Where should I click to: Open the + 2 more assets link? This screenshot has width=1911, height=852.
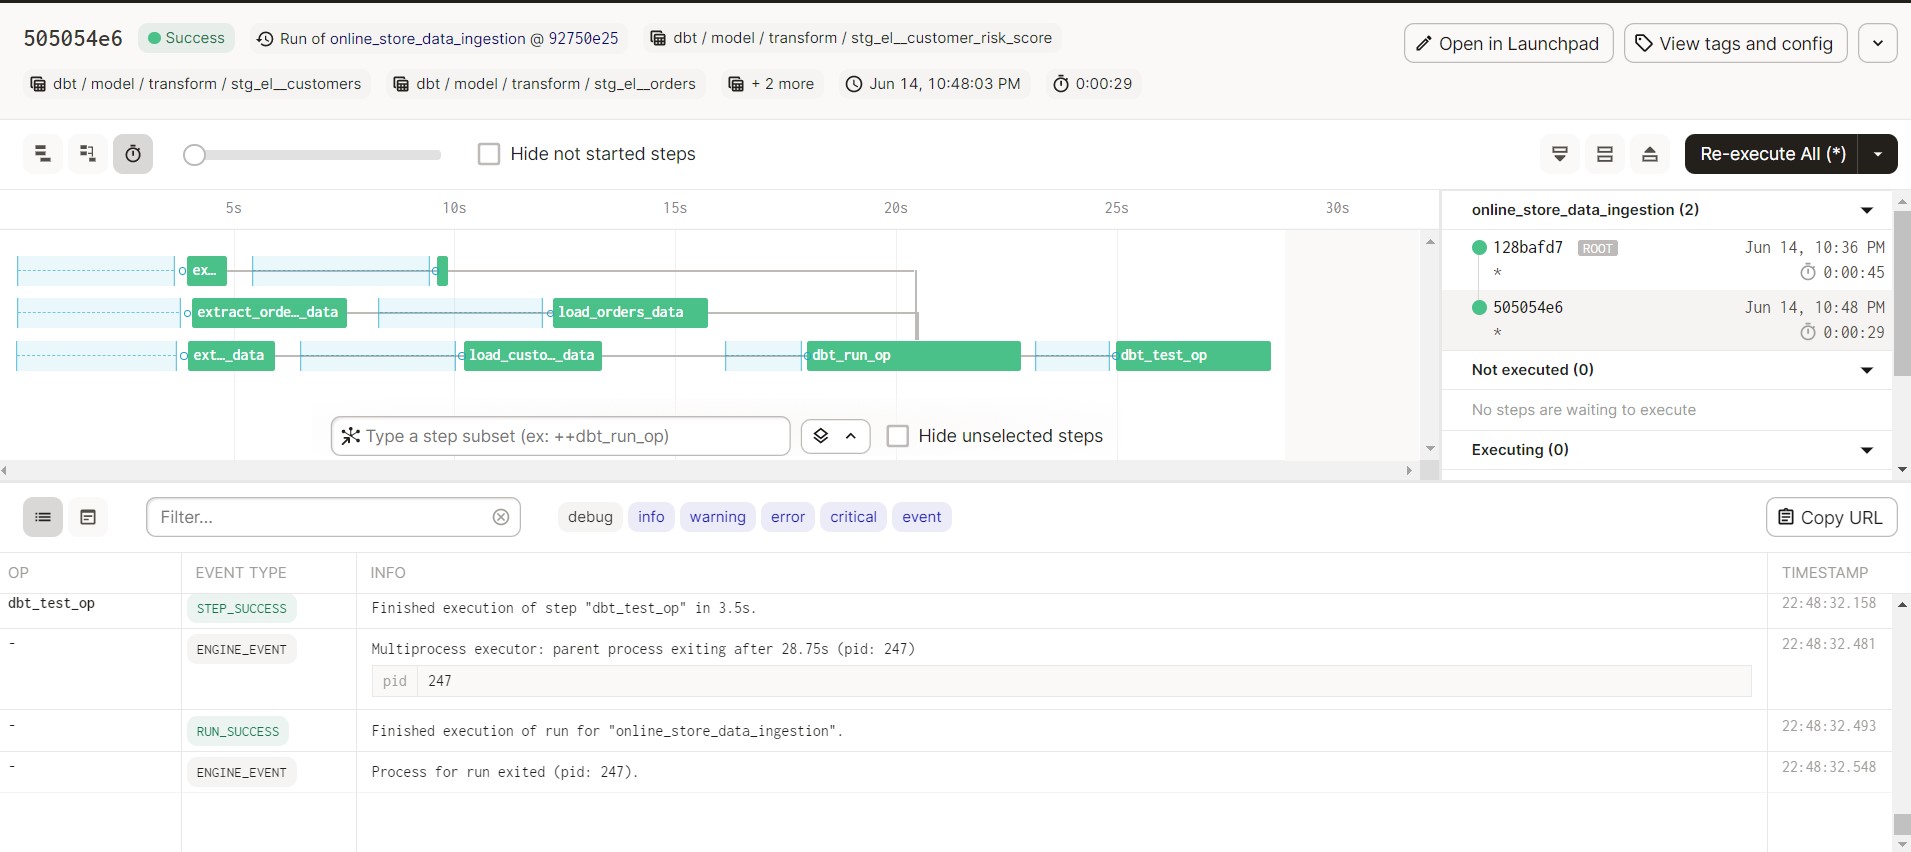771,84
